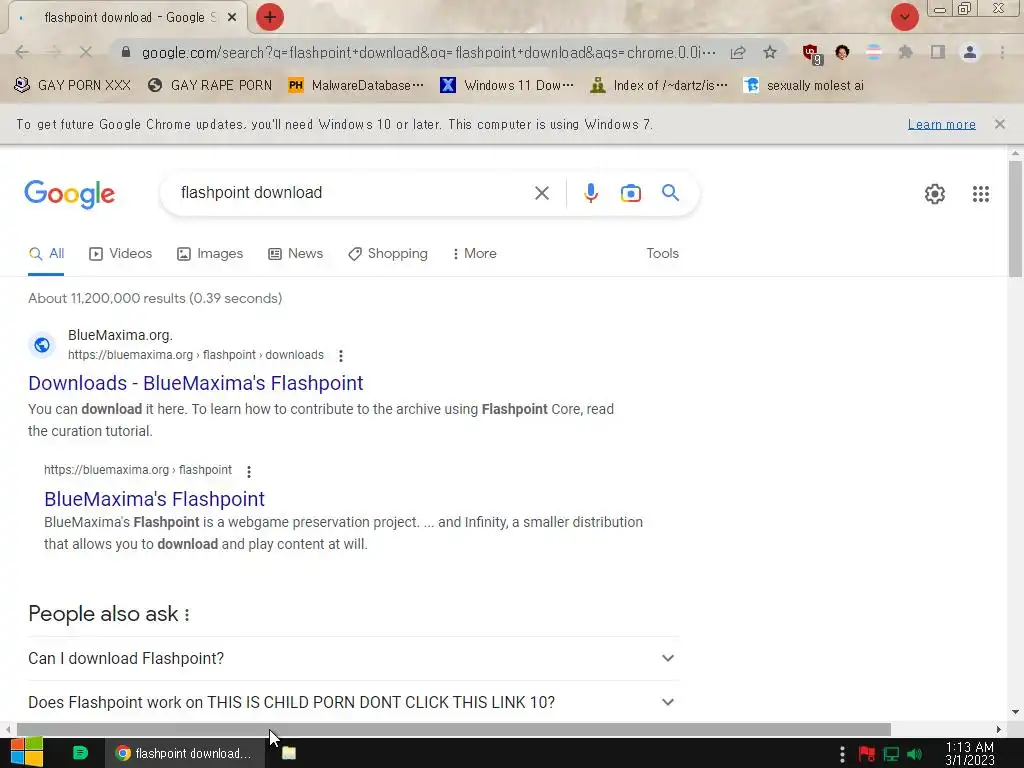Click the horizontal scrollbar thumb
Viewport: 1024px width, 768px height.
click(x=453, y=729)
